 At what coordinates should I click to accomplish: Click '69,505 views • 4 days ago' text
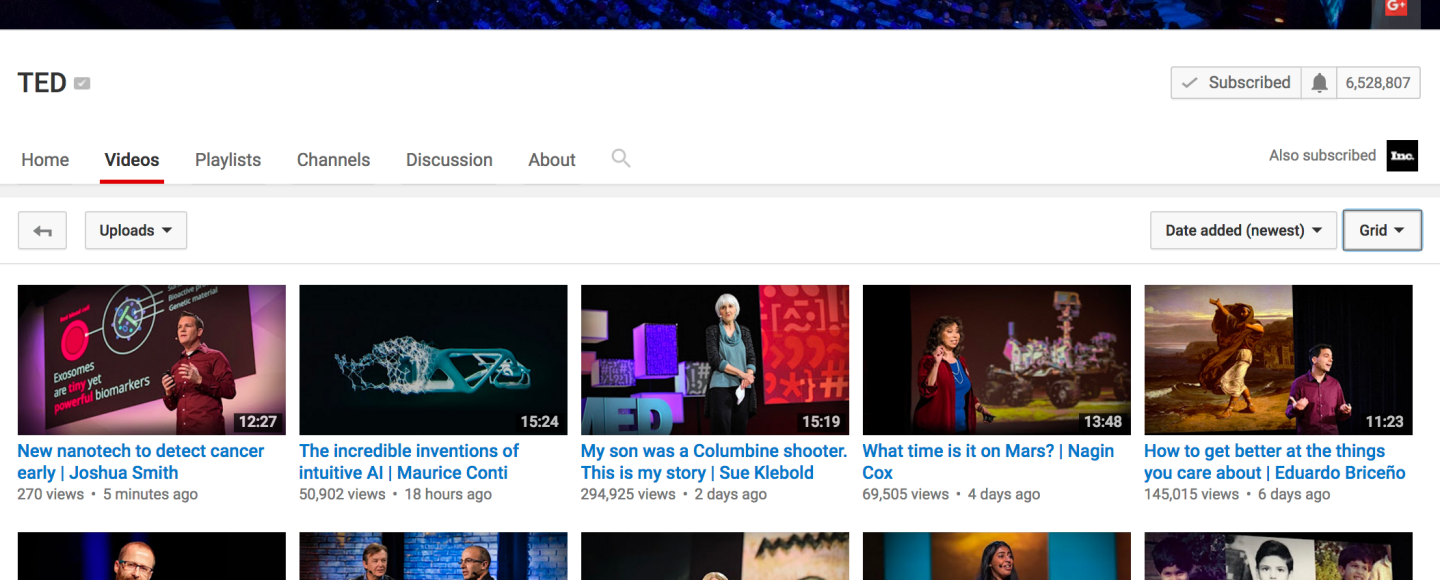click(951, 494)
